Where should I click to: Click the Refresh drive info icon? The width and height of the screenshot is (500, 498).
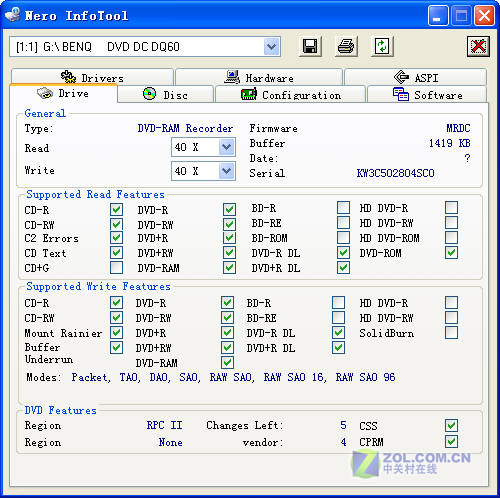tap(382, 46)
